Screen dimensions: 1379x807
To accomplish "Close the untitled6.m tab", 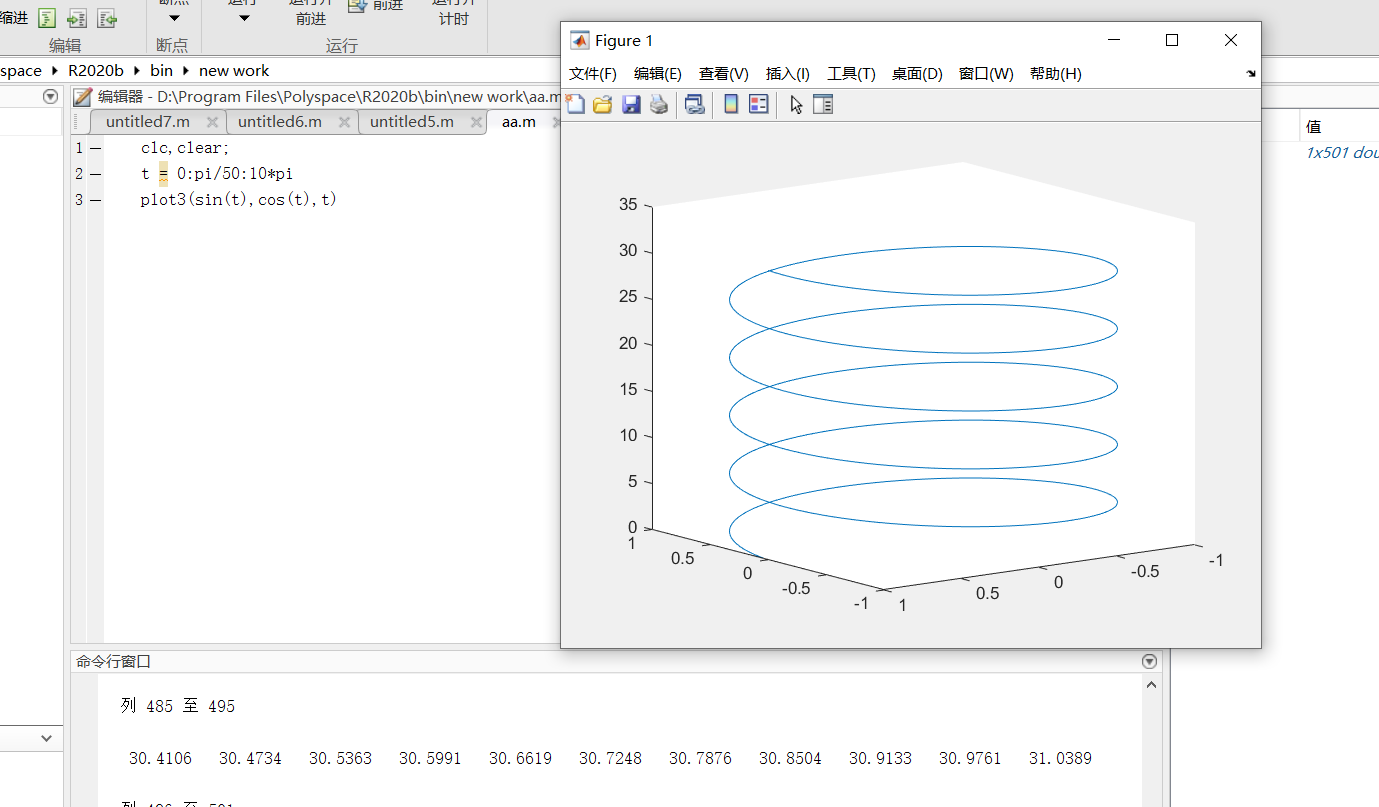I will [x=344, y=122].
